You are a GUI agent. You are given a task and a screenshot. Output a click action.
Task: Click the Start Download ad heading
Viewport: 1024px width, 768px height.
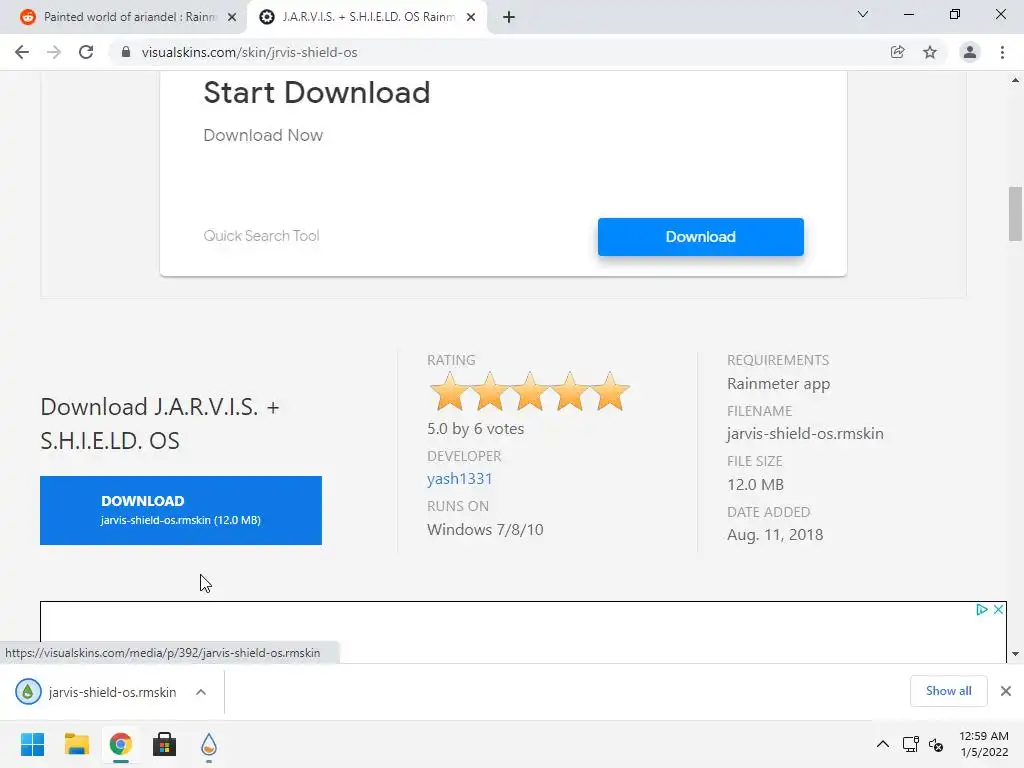pos(317,93)
